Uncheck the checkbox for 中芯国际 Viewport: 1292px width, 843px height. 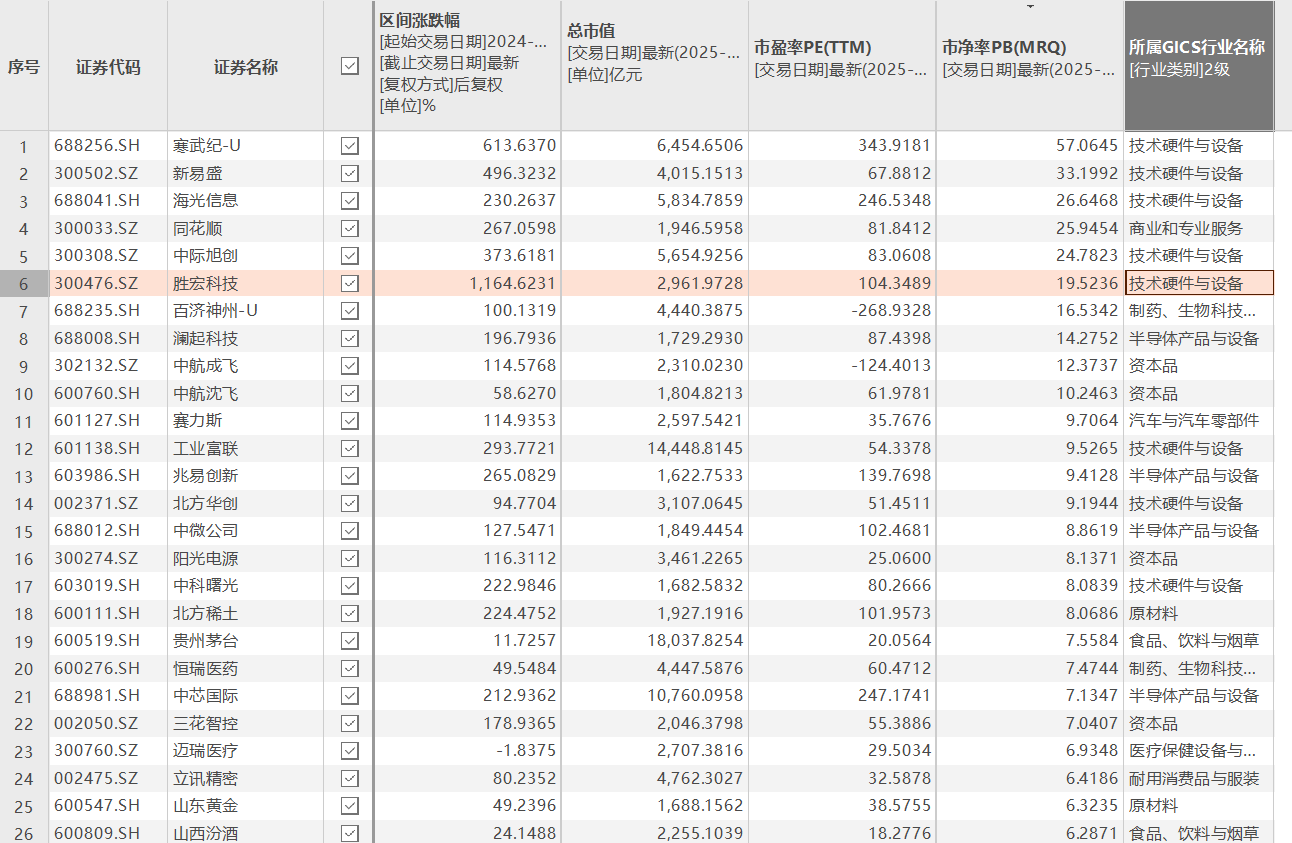[x=349, y=696]
